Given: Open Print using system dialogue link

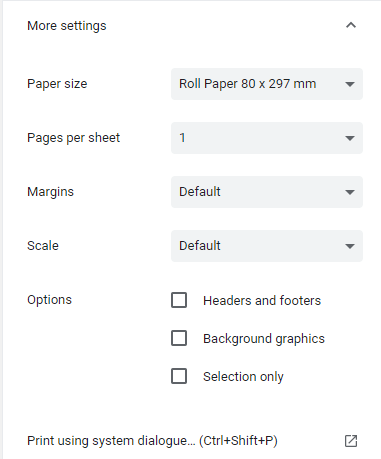Looking at the screenshot, I should point(152,441).
